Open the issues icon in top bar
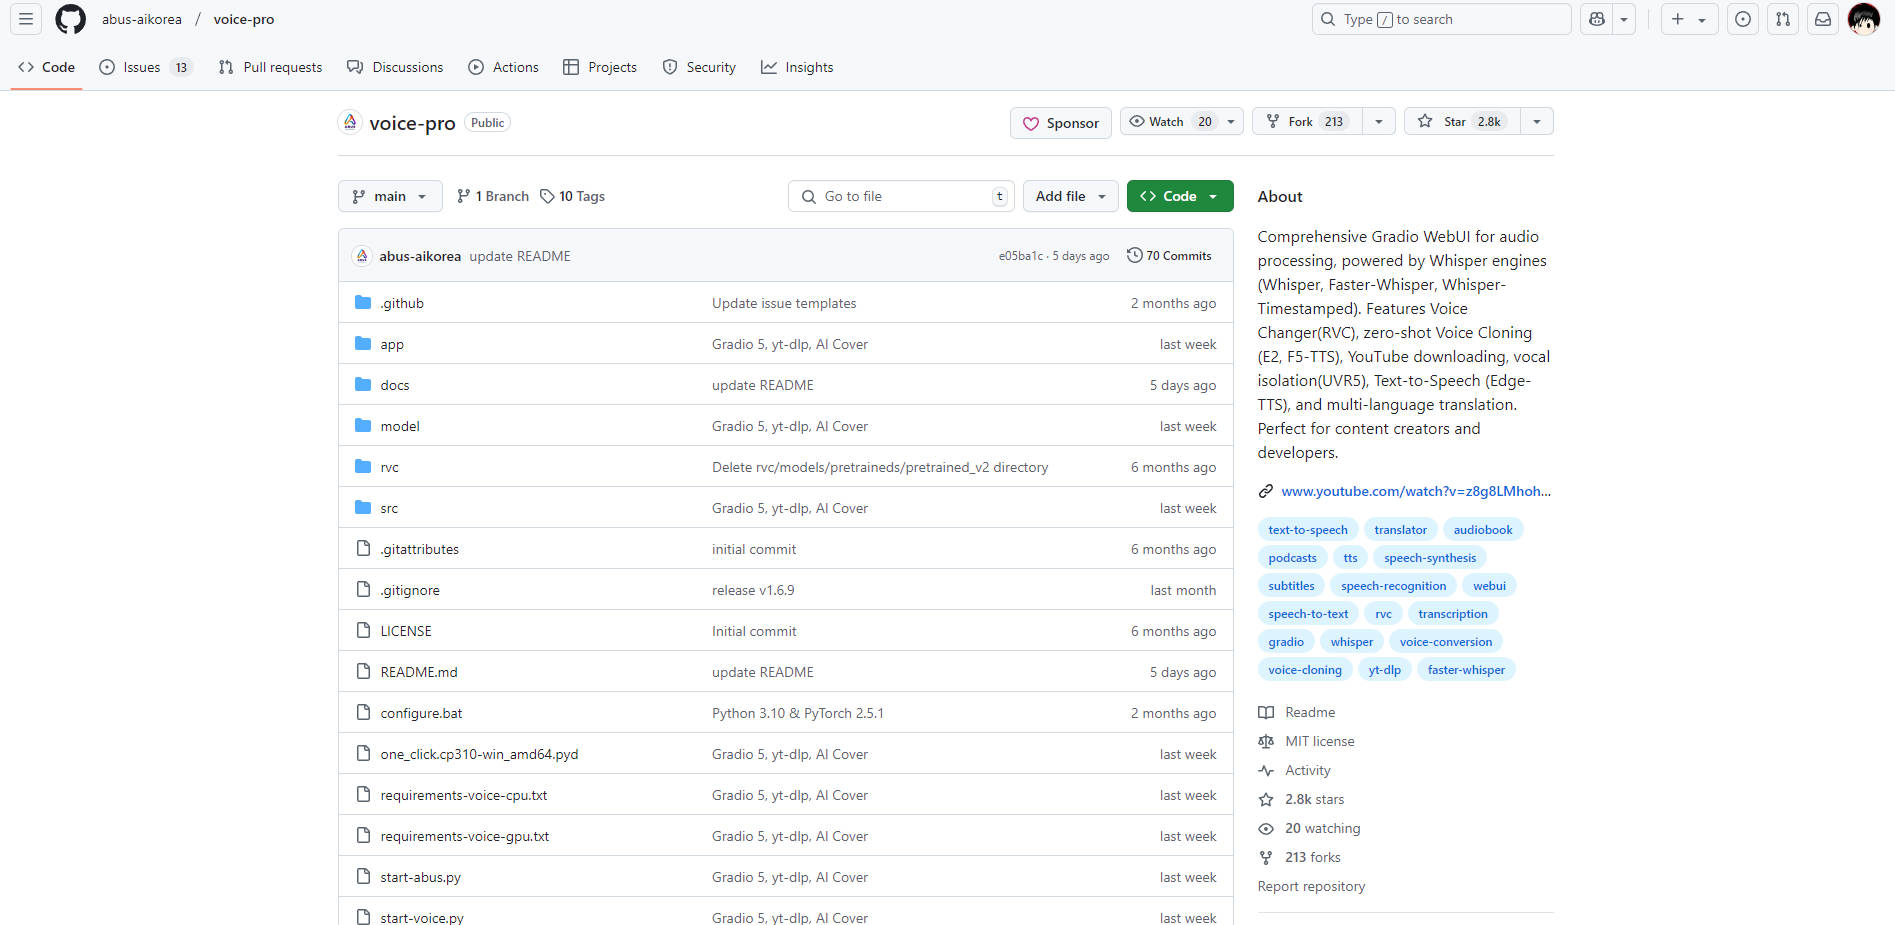Screen dimensions: 1895x925 [x=1743, y=19]
